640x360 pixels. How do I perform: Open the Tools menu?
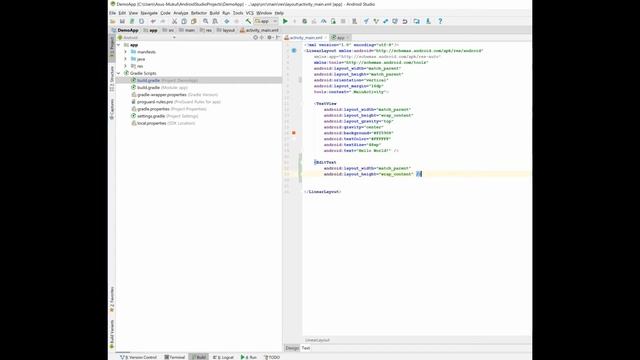[x=238, y=13]
